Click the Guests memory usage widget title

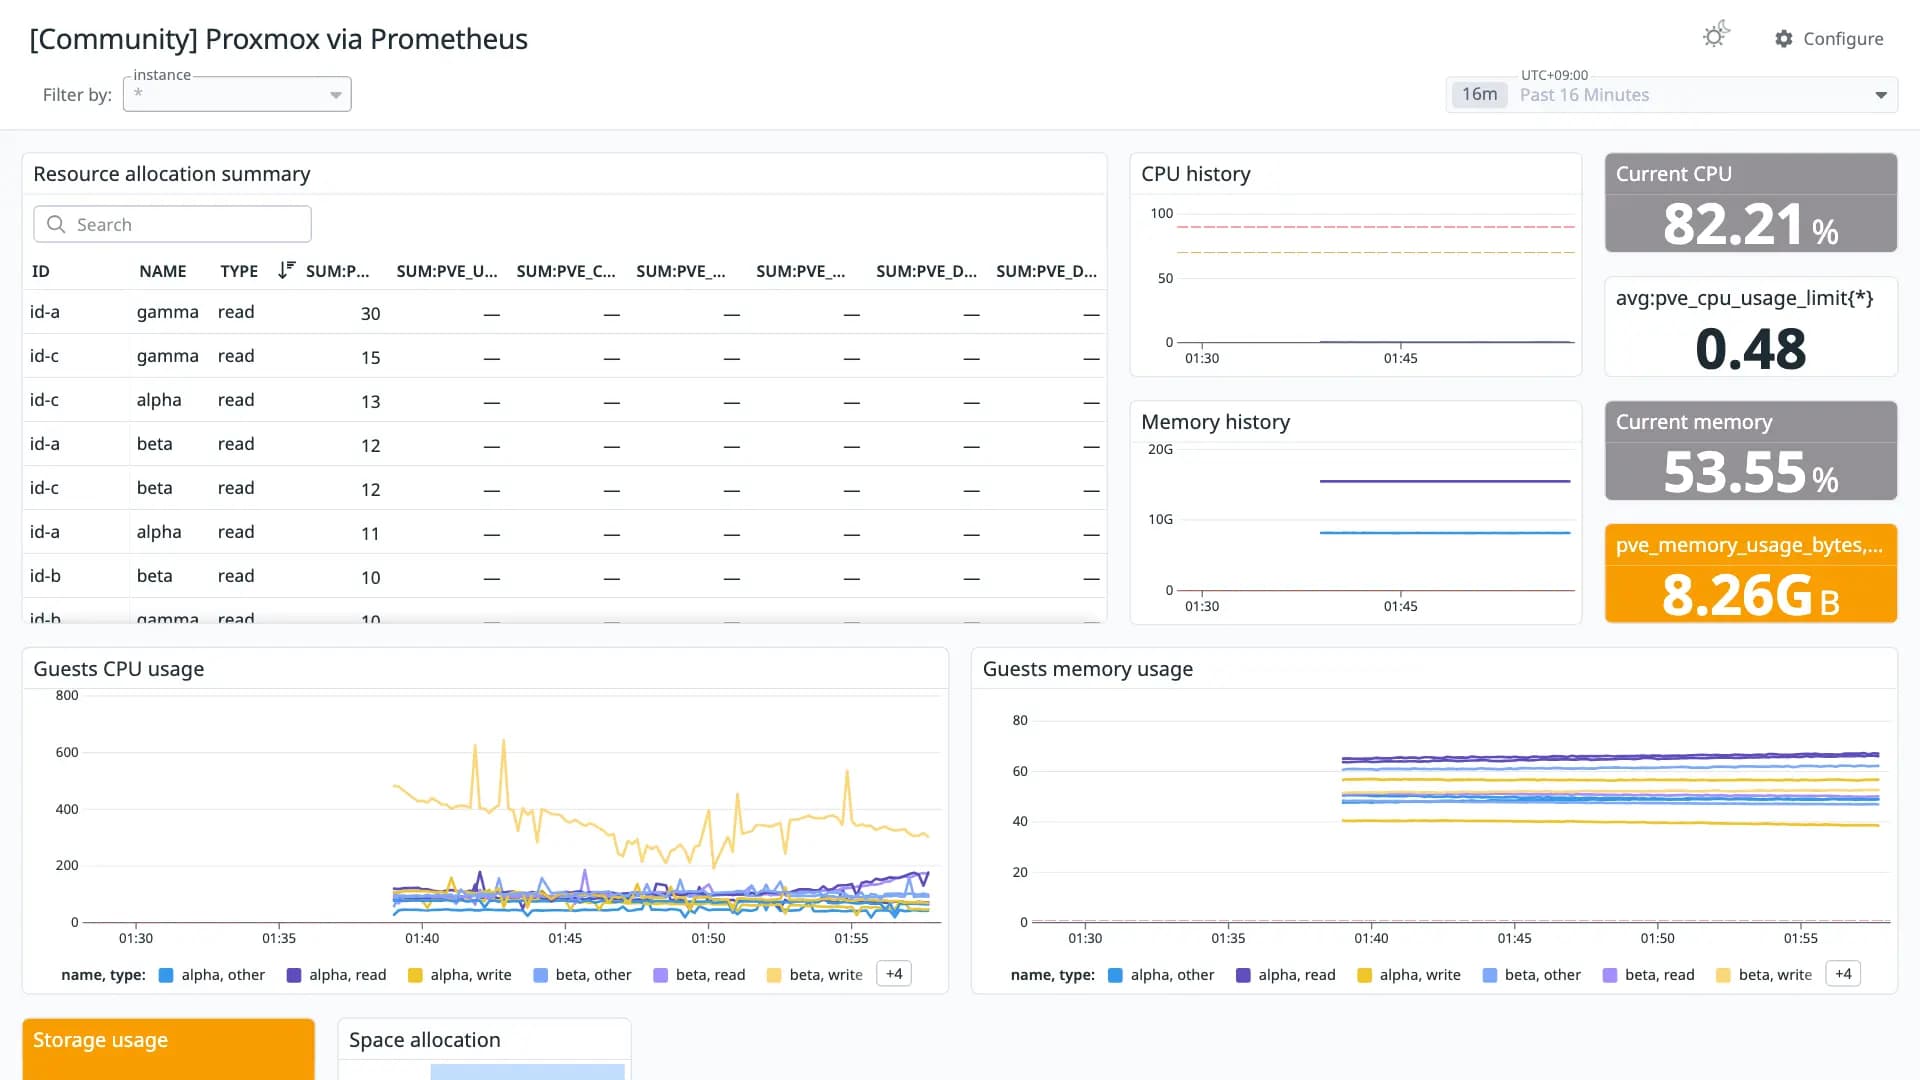[x=1088, y=669]
